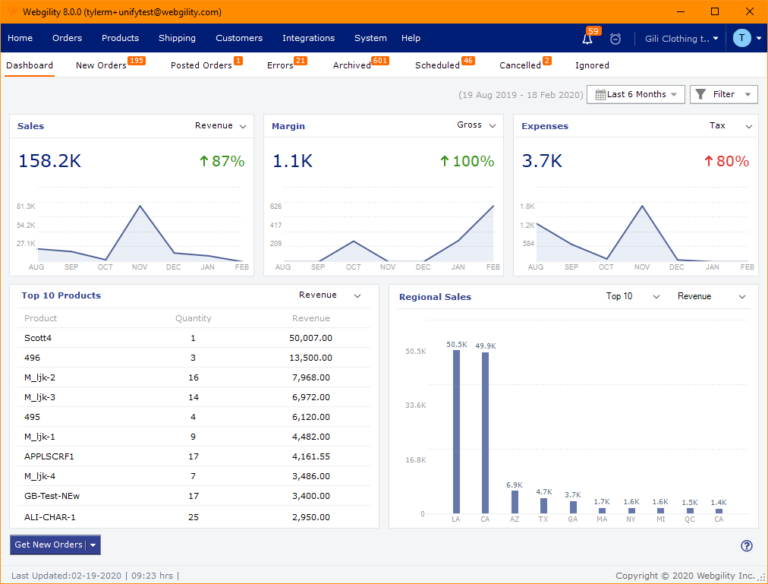Click the alarm clock scheduler icon
This screenshot has width=768, height=584.
(615, 39)
